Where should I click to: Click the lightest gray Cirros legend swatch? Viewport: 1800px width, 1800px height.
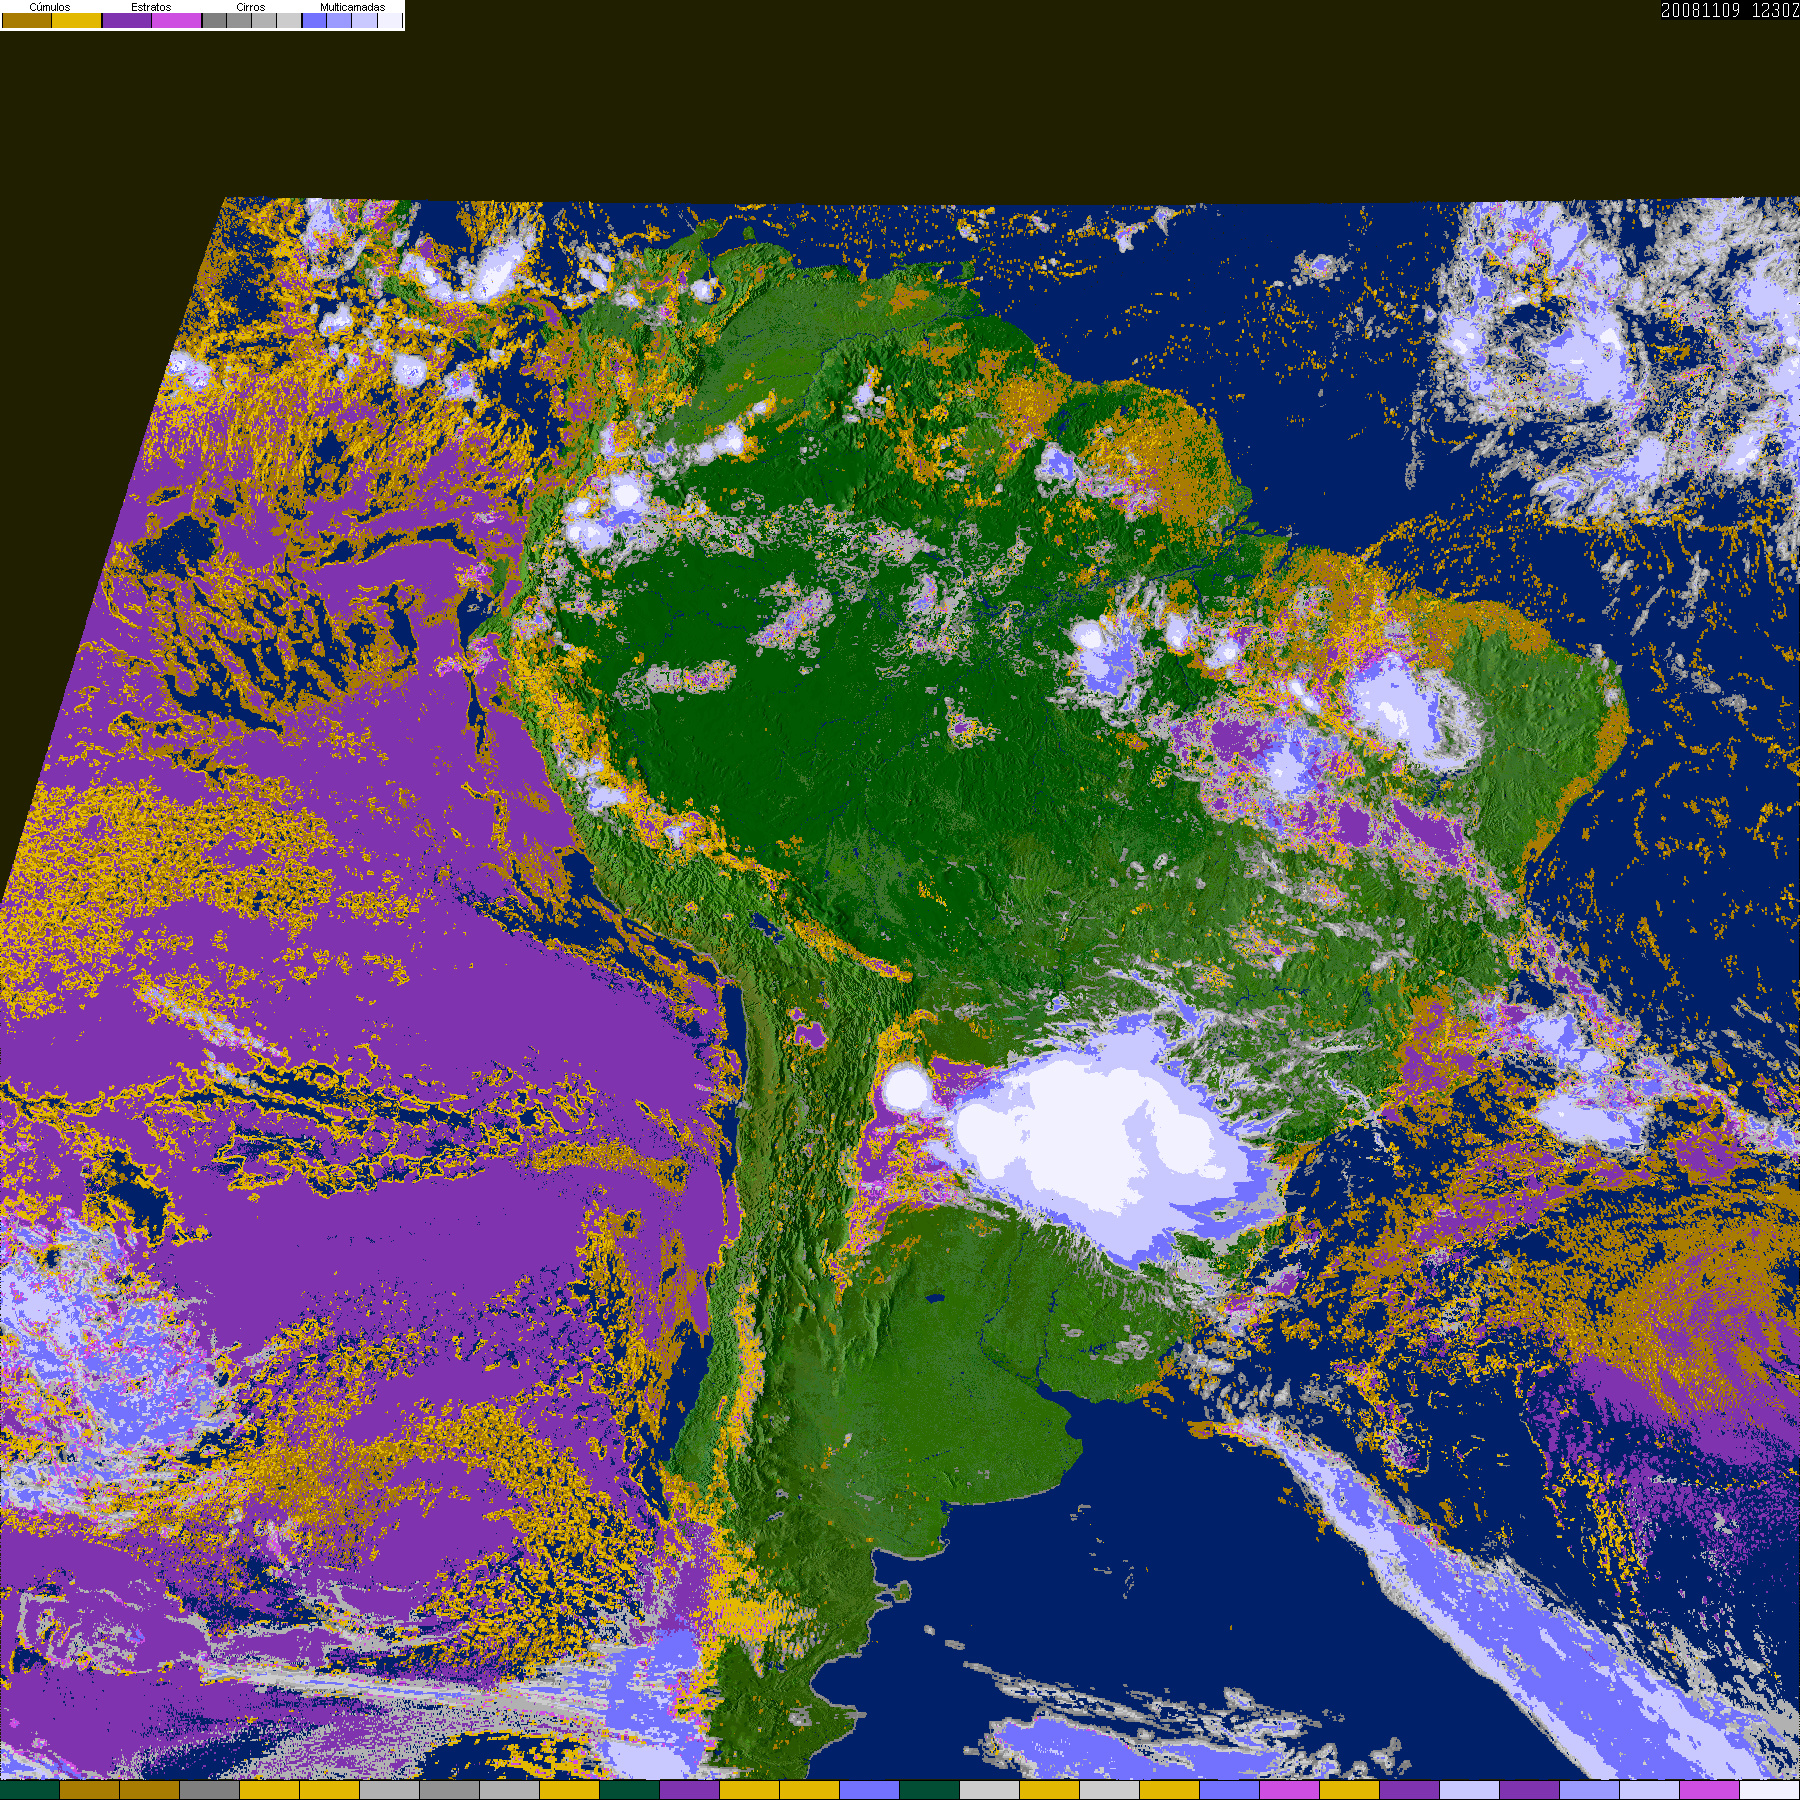[289, 20]
